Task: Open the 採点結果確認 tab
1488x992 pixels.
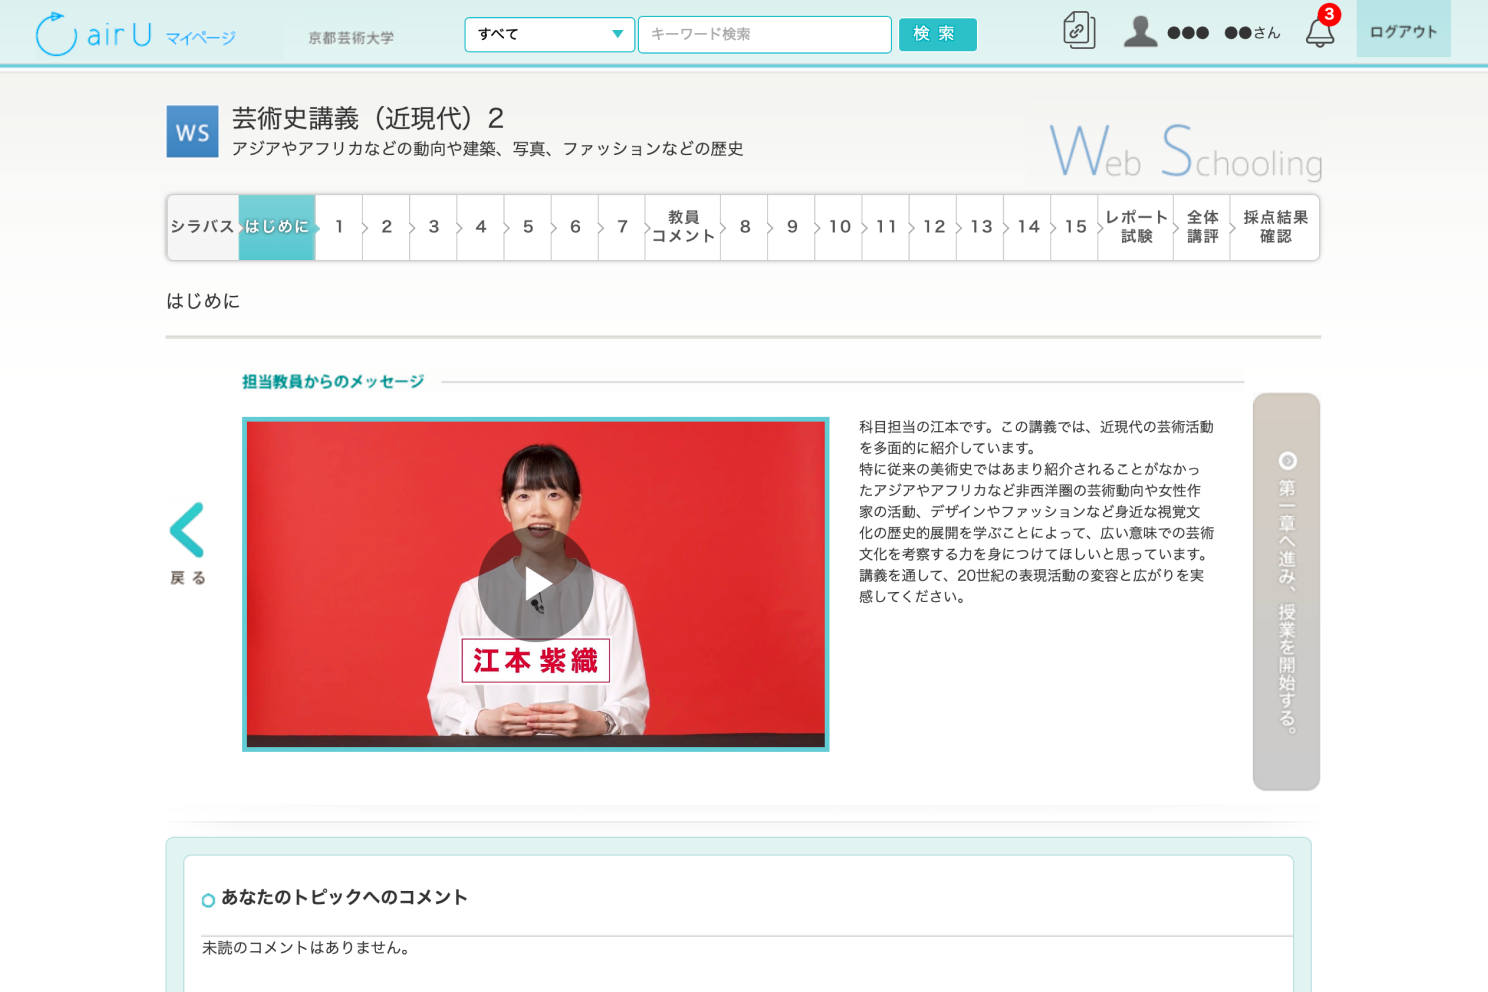Action: 1275,227
